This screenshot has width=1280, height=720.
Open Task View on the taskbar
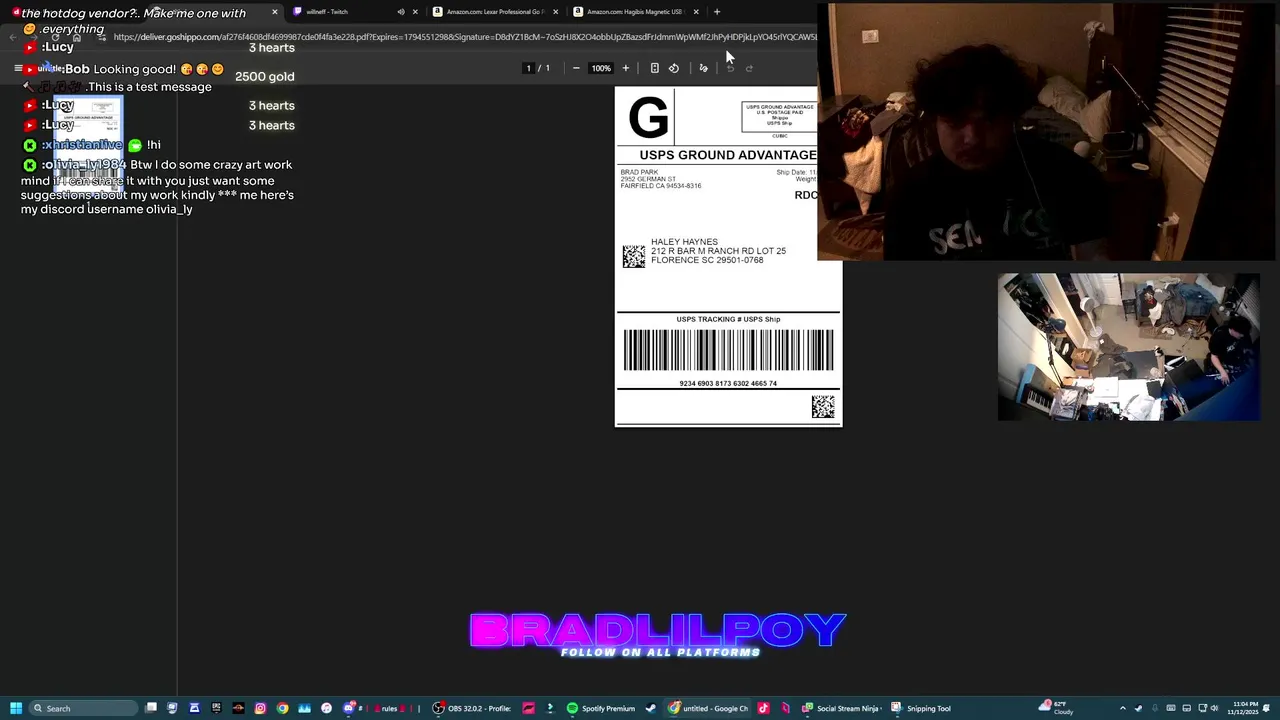[151, 708]
